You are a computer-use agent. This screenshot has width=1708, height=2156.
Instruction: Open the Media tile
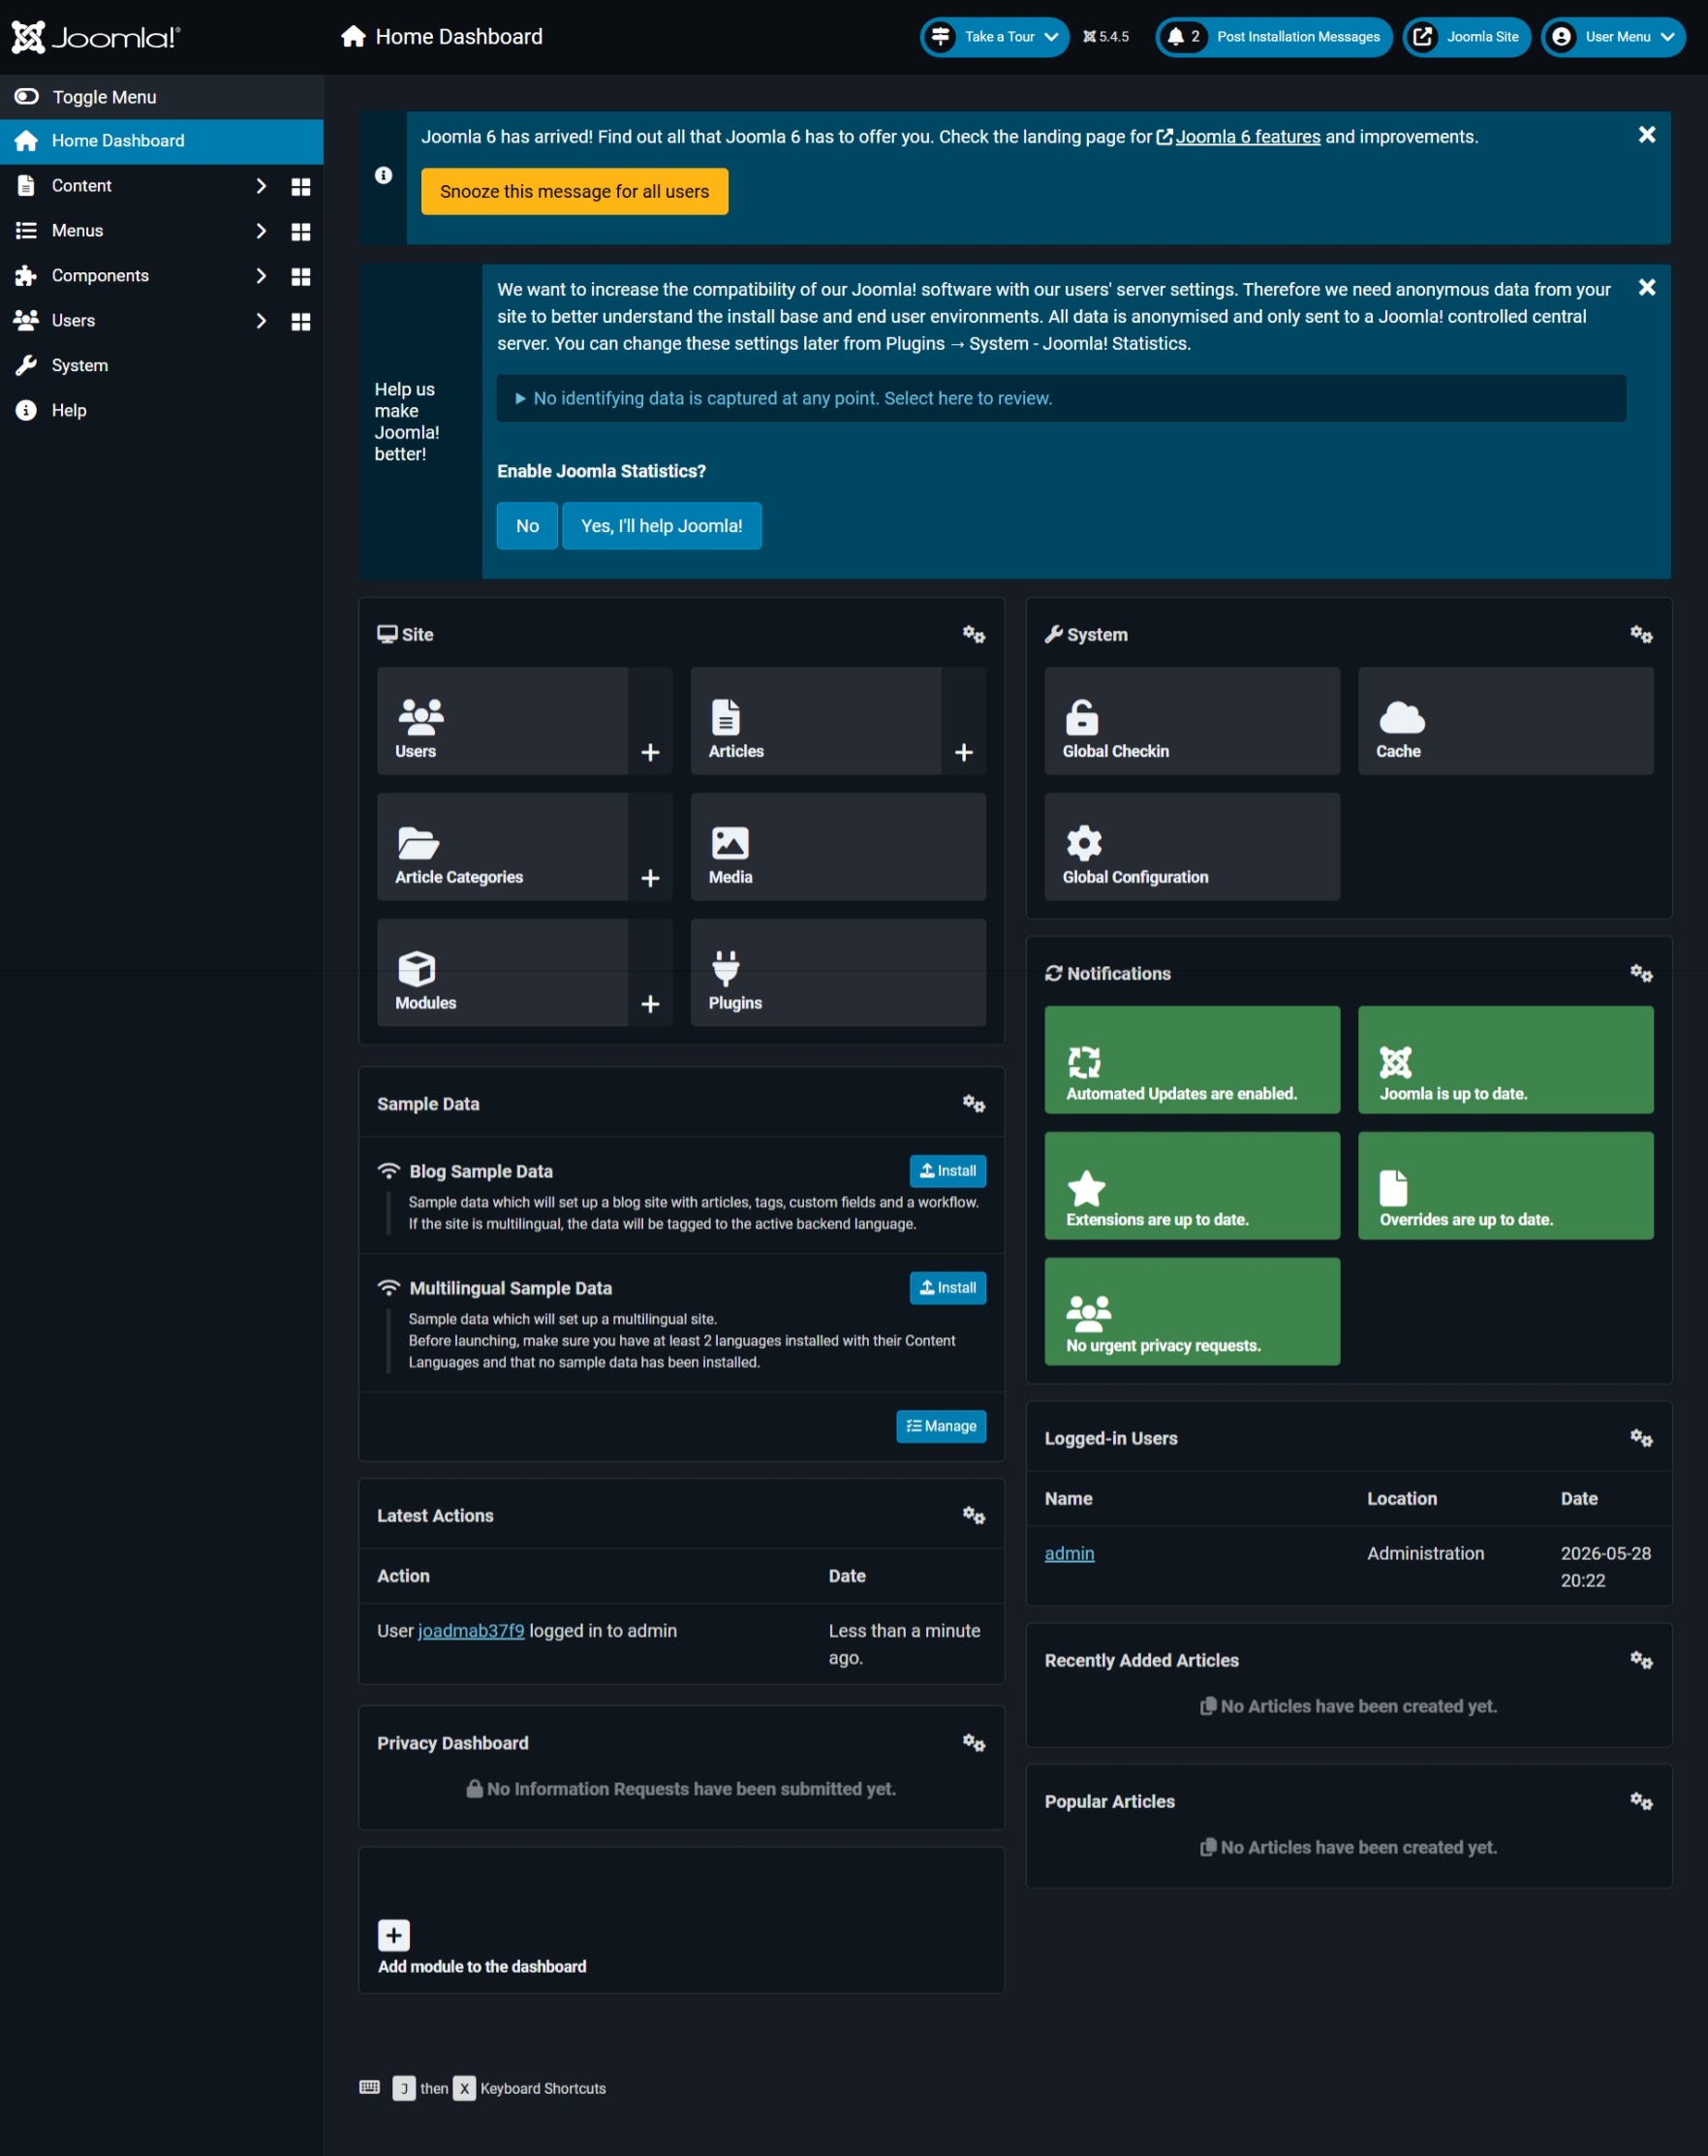[x=838, y=847]
